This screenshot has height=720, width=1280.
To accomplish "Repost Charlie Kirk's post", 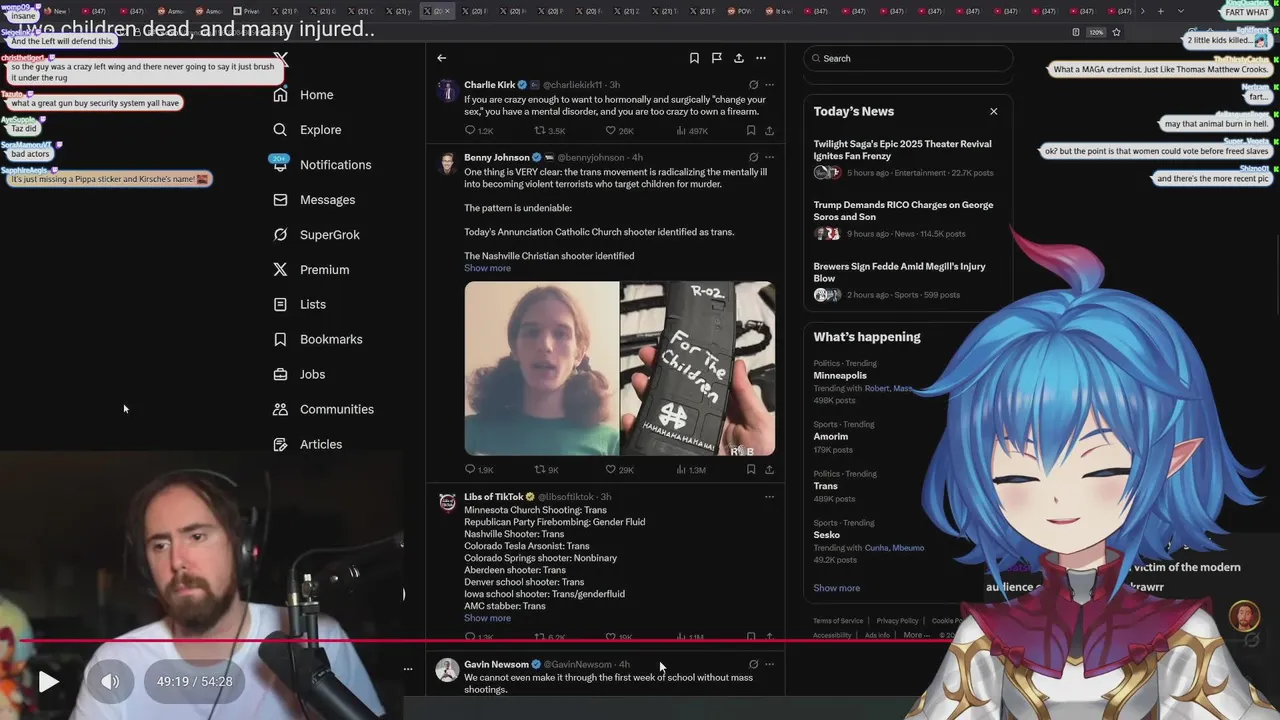I will point(550,131).
